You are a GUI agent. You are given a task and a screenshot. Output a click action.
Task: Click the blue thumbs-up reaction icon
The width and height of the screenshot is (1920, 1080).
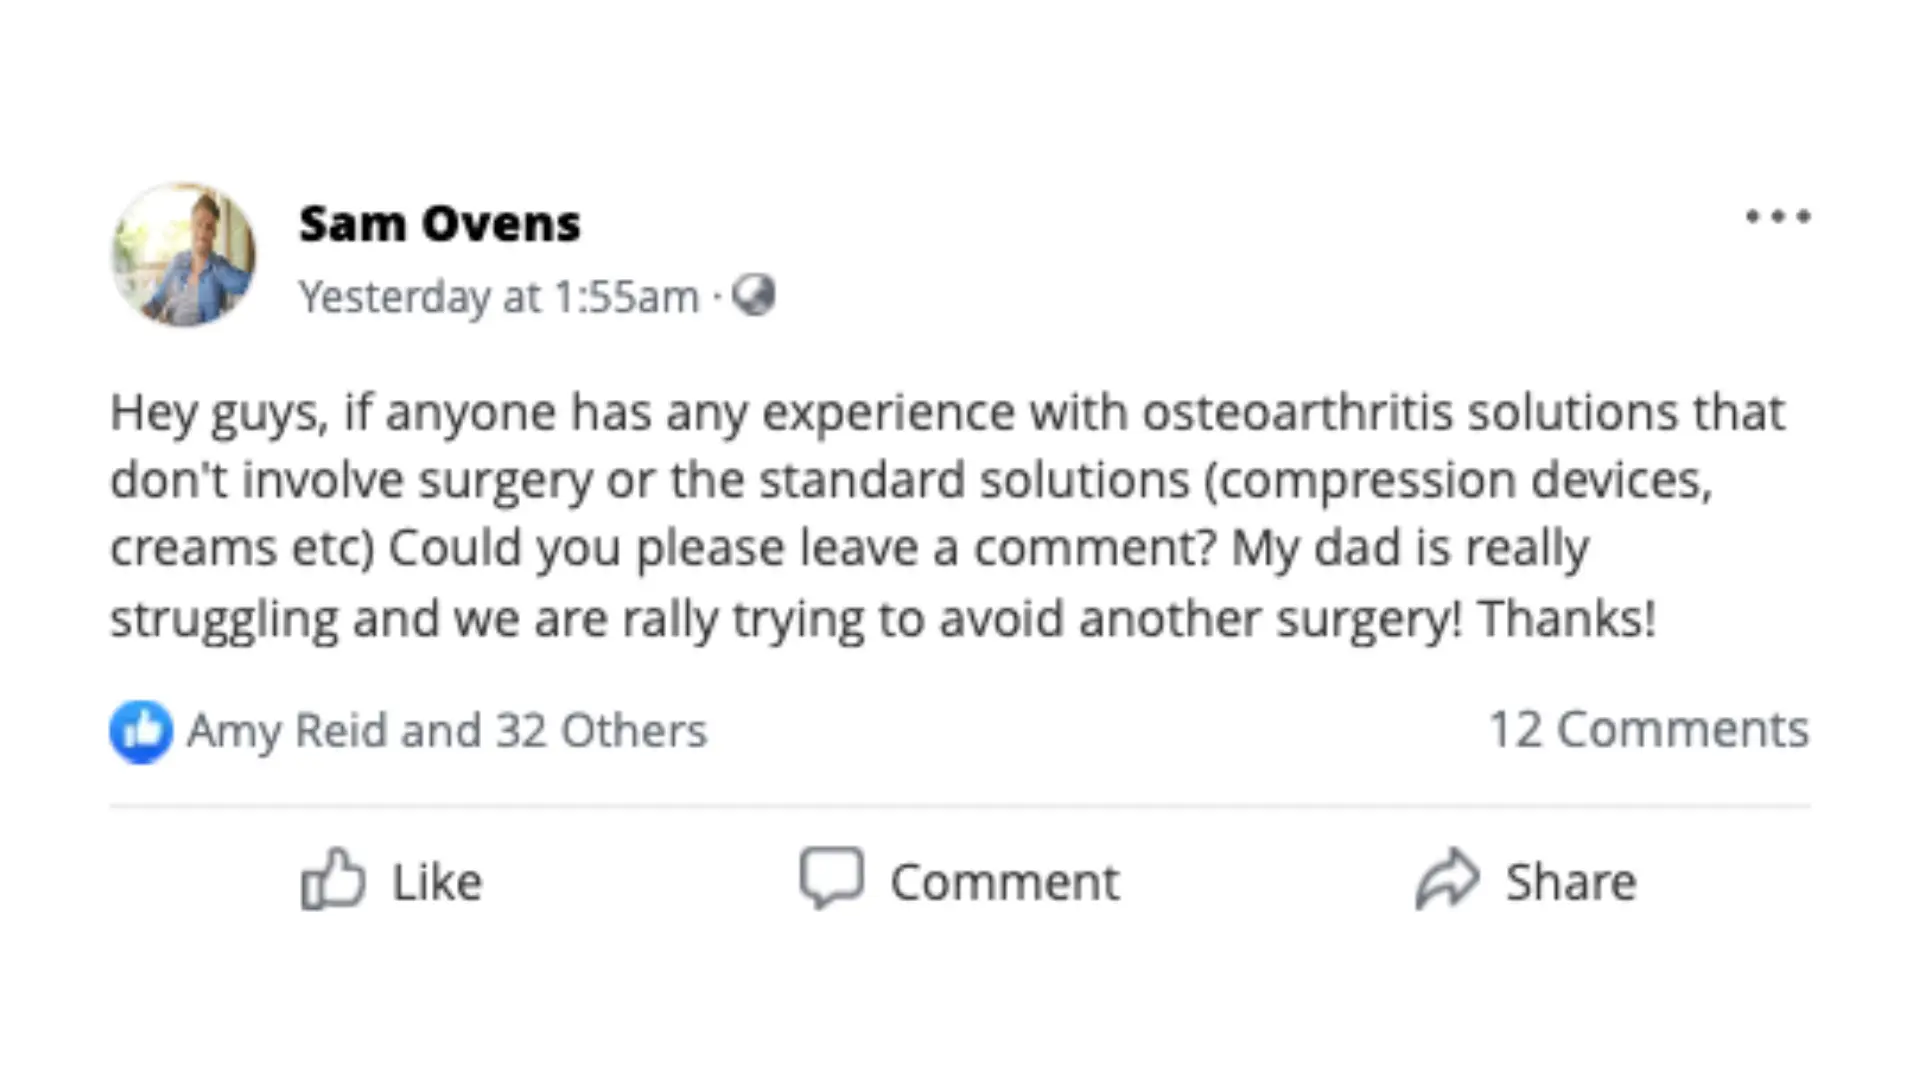point(141,732)
